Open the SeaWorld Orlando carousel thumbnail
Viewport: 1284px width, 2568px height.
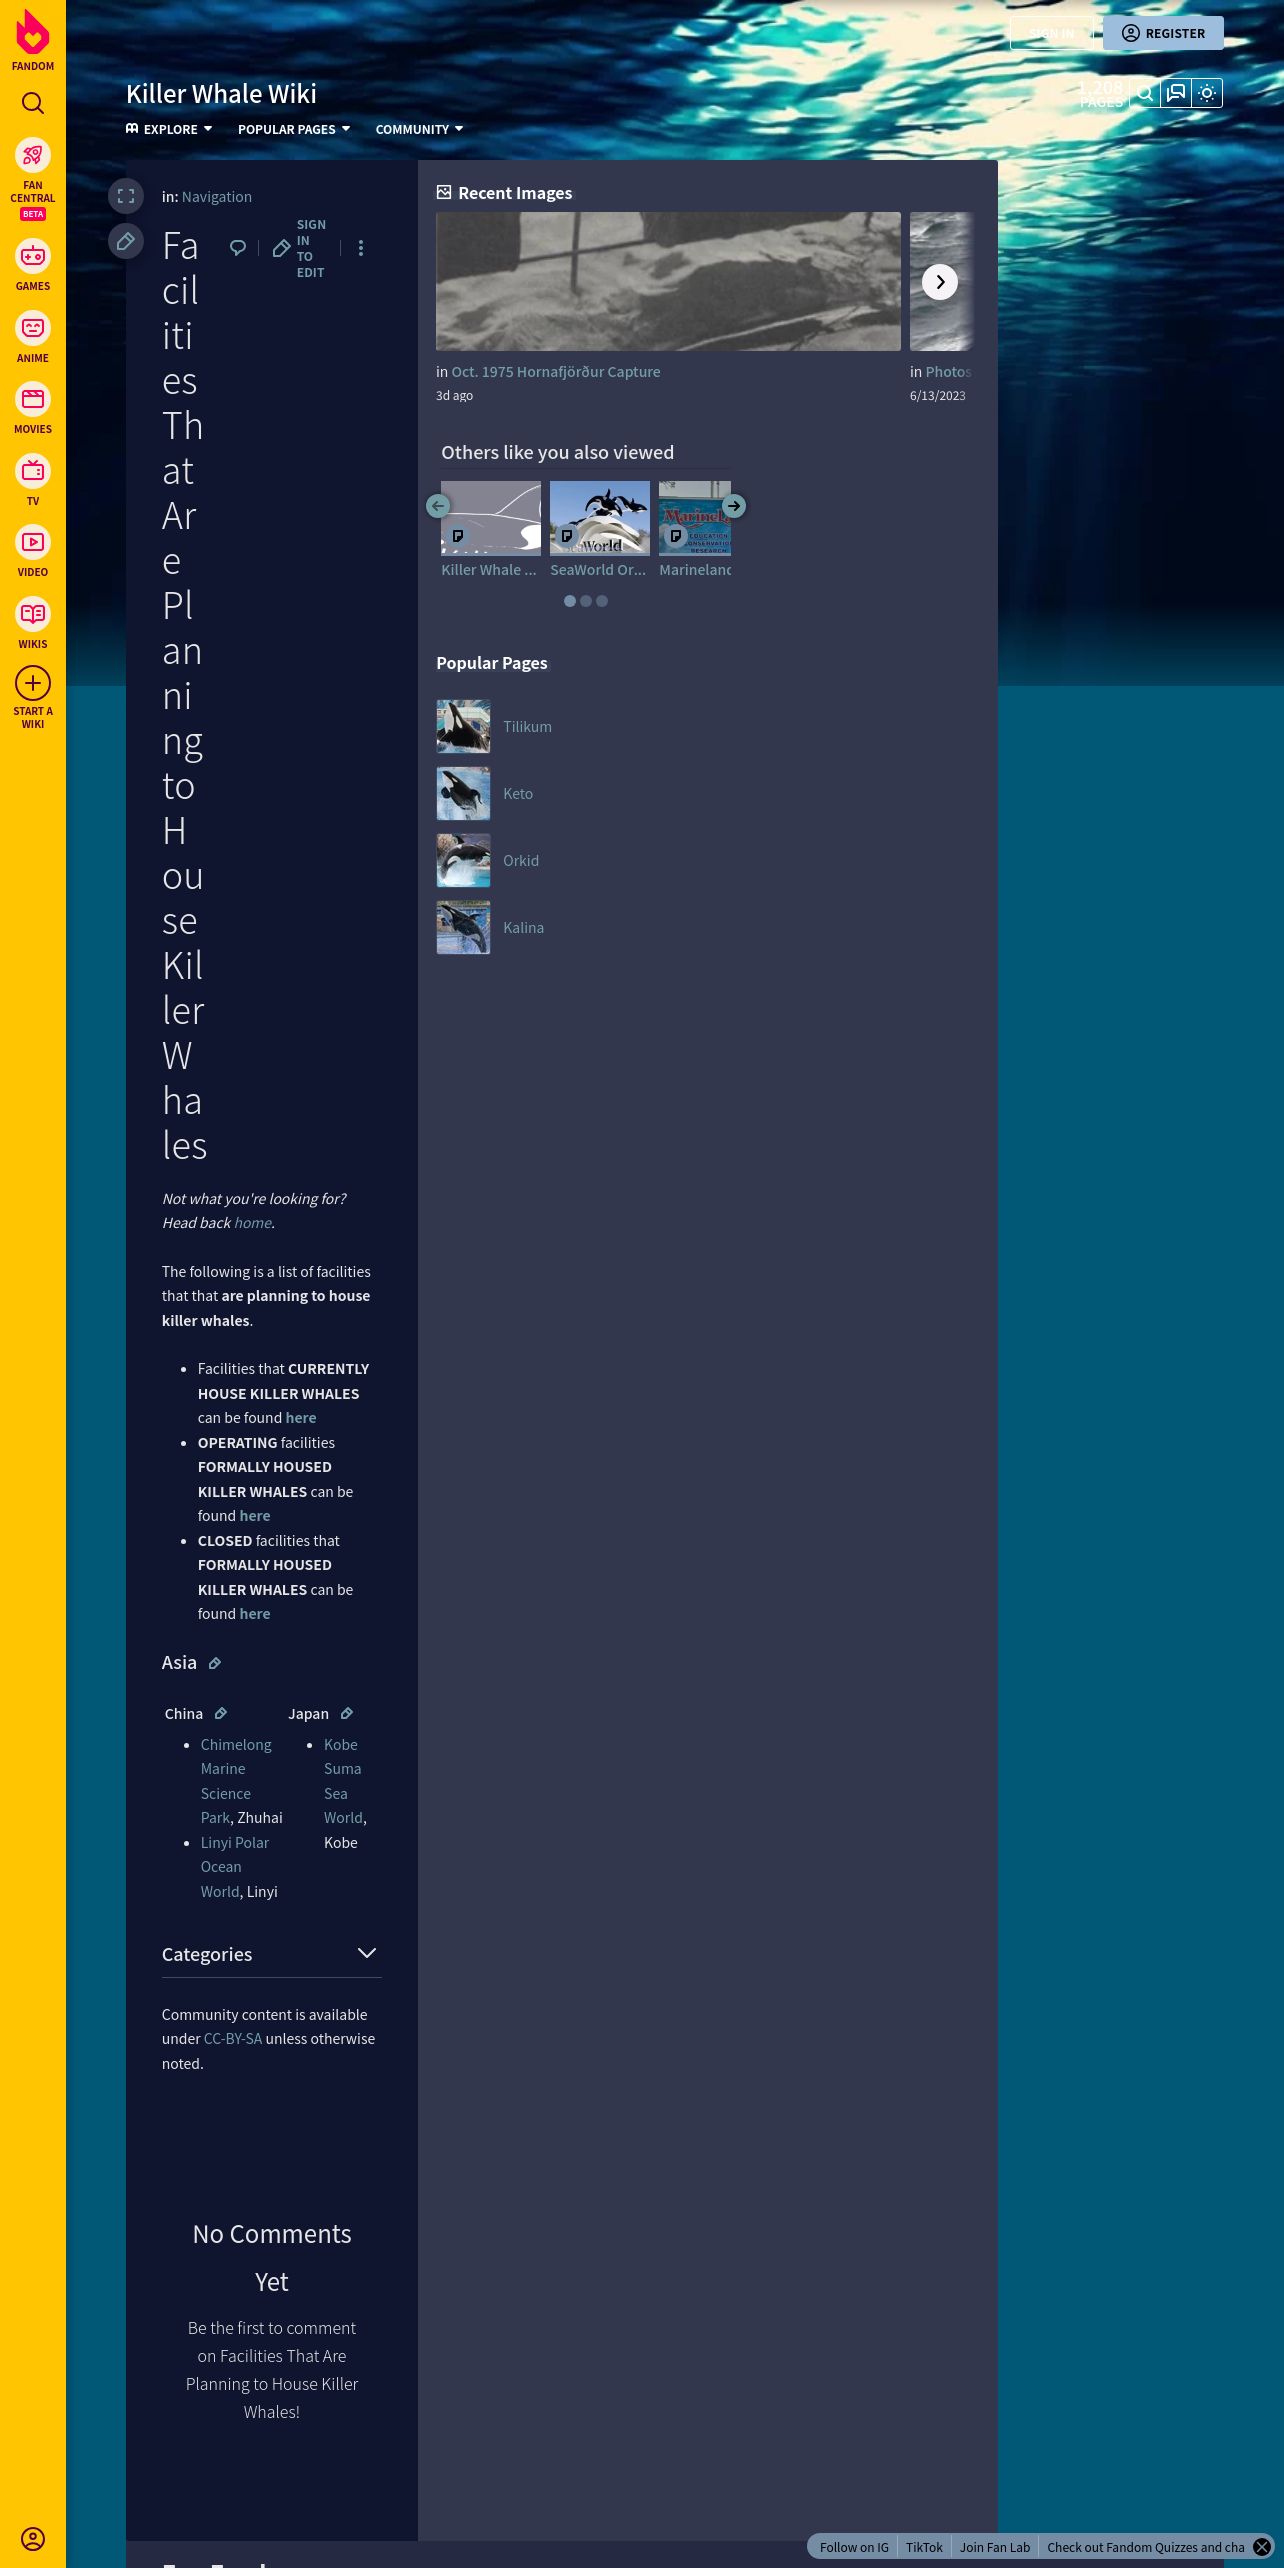tap(600, 518)
